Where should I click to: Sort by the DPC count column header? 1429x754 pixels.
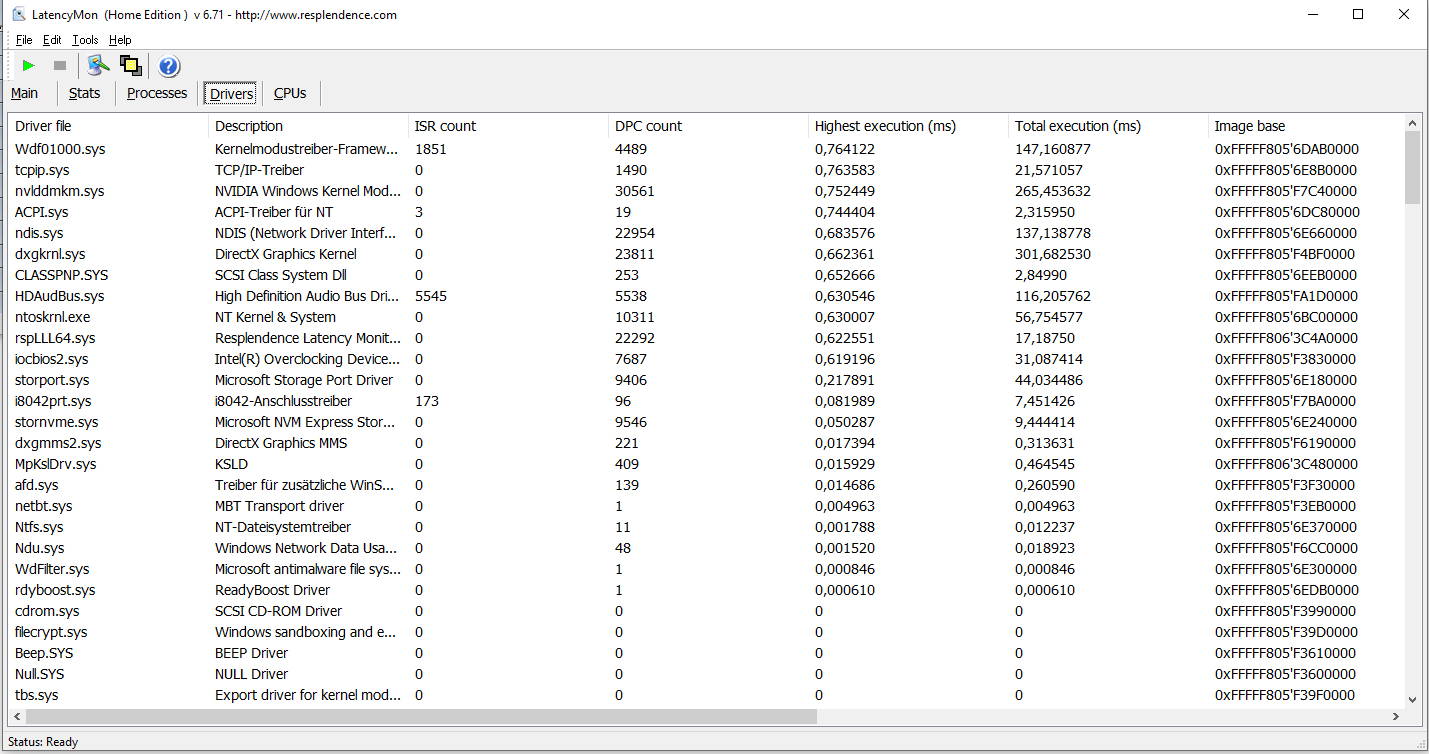click(708, 126)
